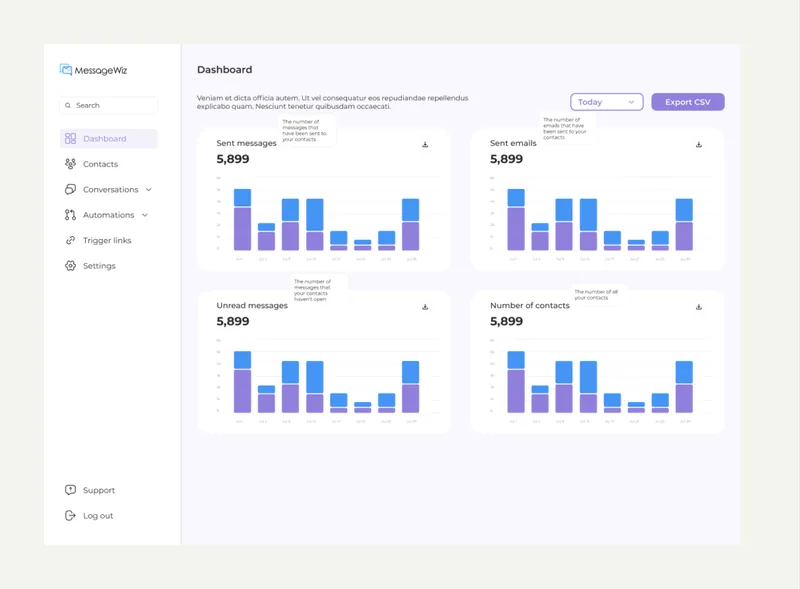This screenshot has height=589, width=800.
Task: Focus the Search input field
Action: [x=109, y=105]
